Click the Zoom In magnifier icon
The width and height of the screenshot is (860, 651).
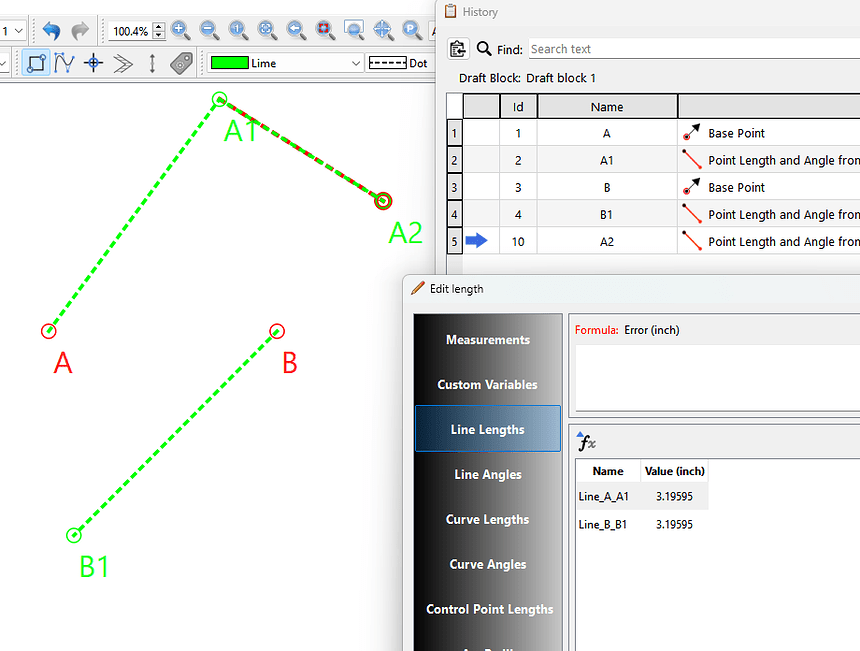tap(181, 31)
